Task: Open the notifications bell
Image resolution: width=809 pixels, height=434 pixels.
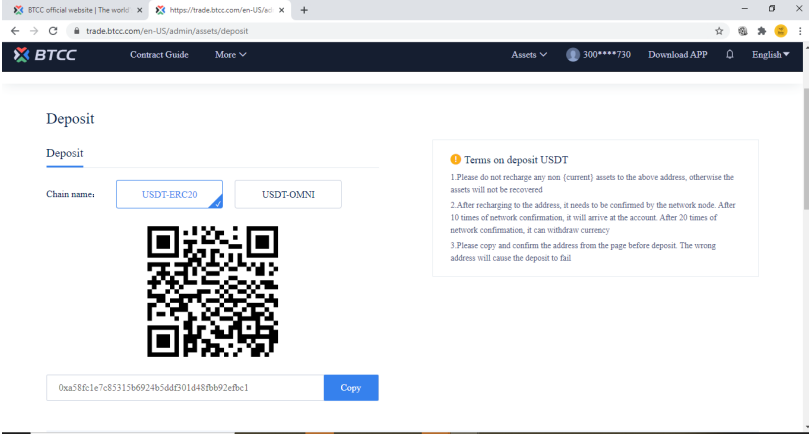Action: point(730,54)
